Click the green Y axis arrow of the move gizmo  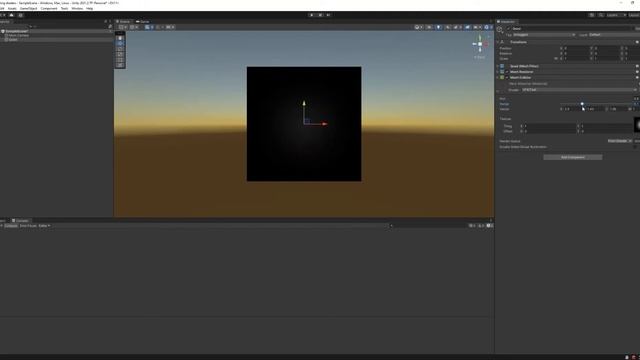(x=304, y=104)
